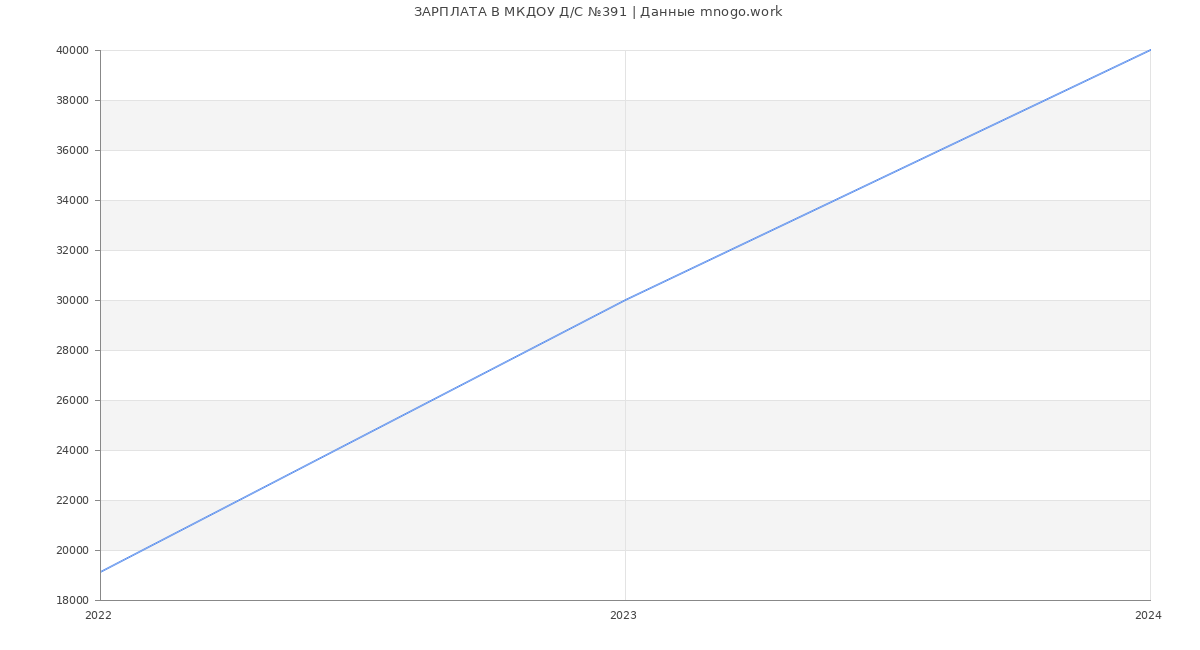
Task: Click the 34000 y-axis tick label
Action: pyautogui.click(x=74, y=201)
